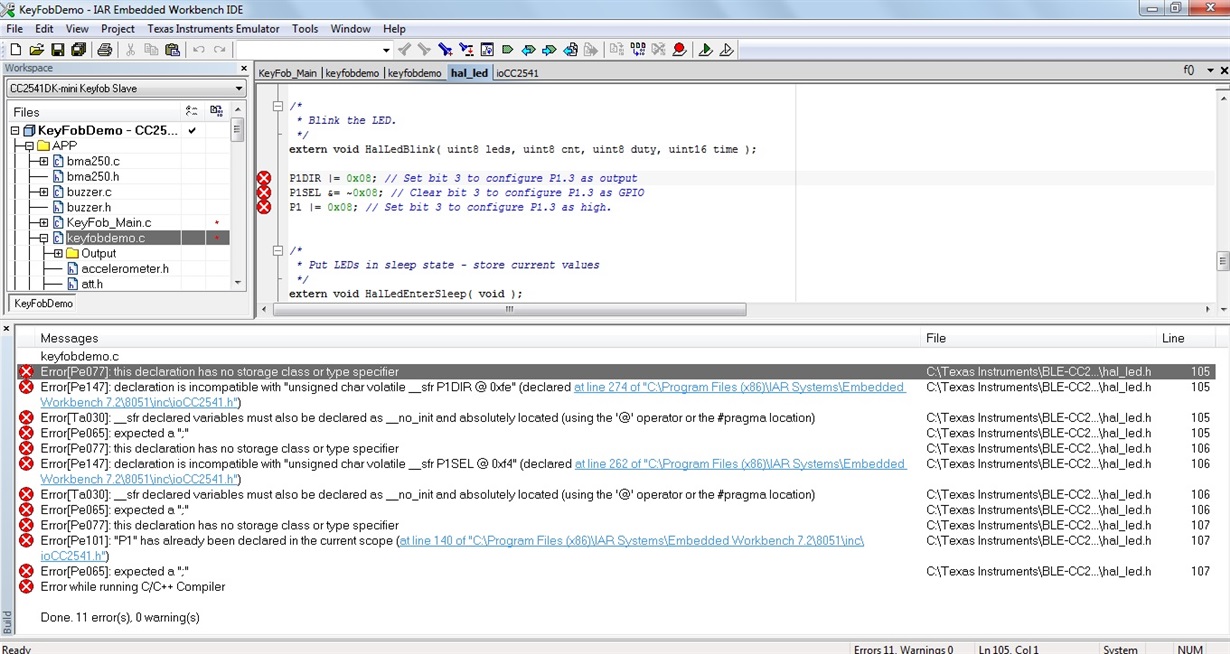Click the Go To line toolbar icon
The image size is (1230, 654).
point(487,49)
